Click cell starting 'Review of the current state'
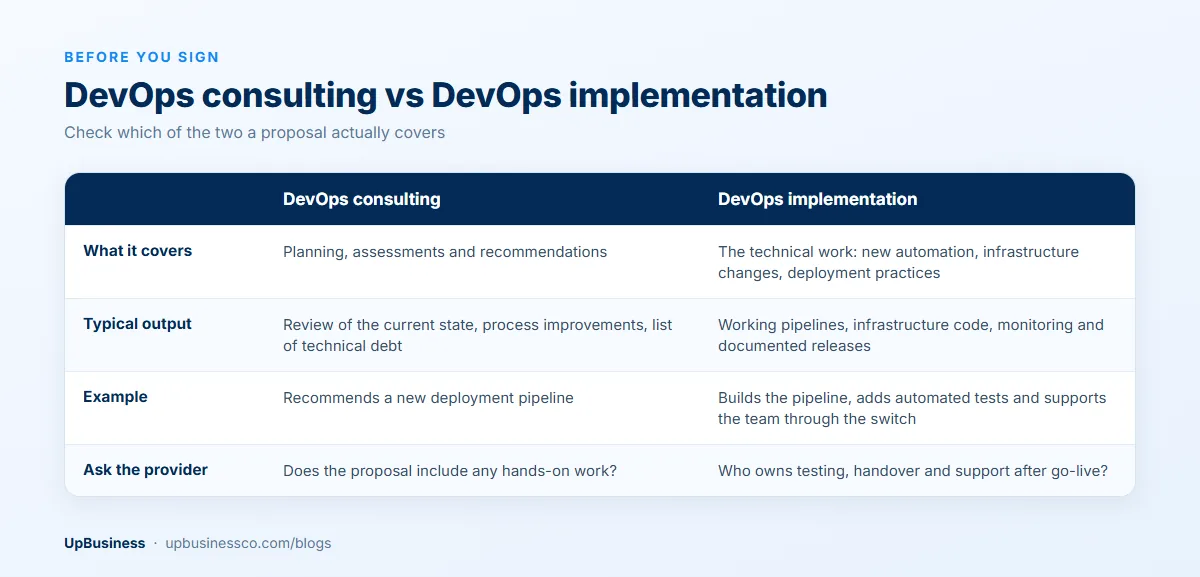1200x577 pixels. 478,335
